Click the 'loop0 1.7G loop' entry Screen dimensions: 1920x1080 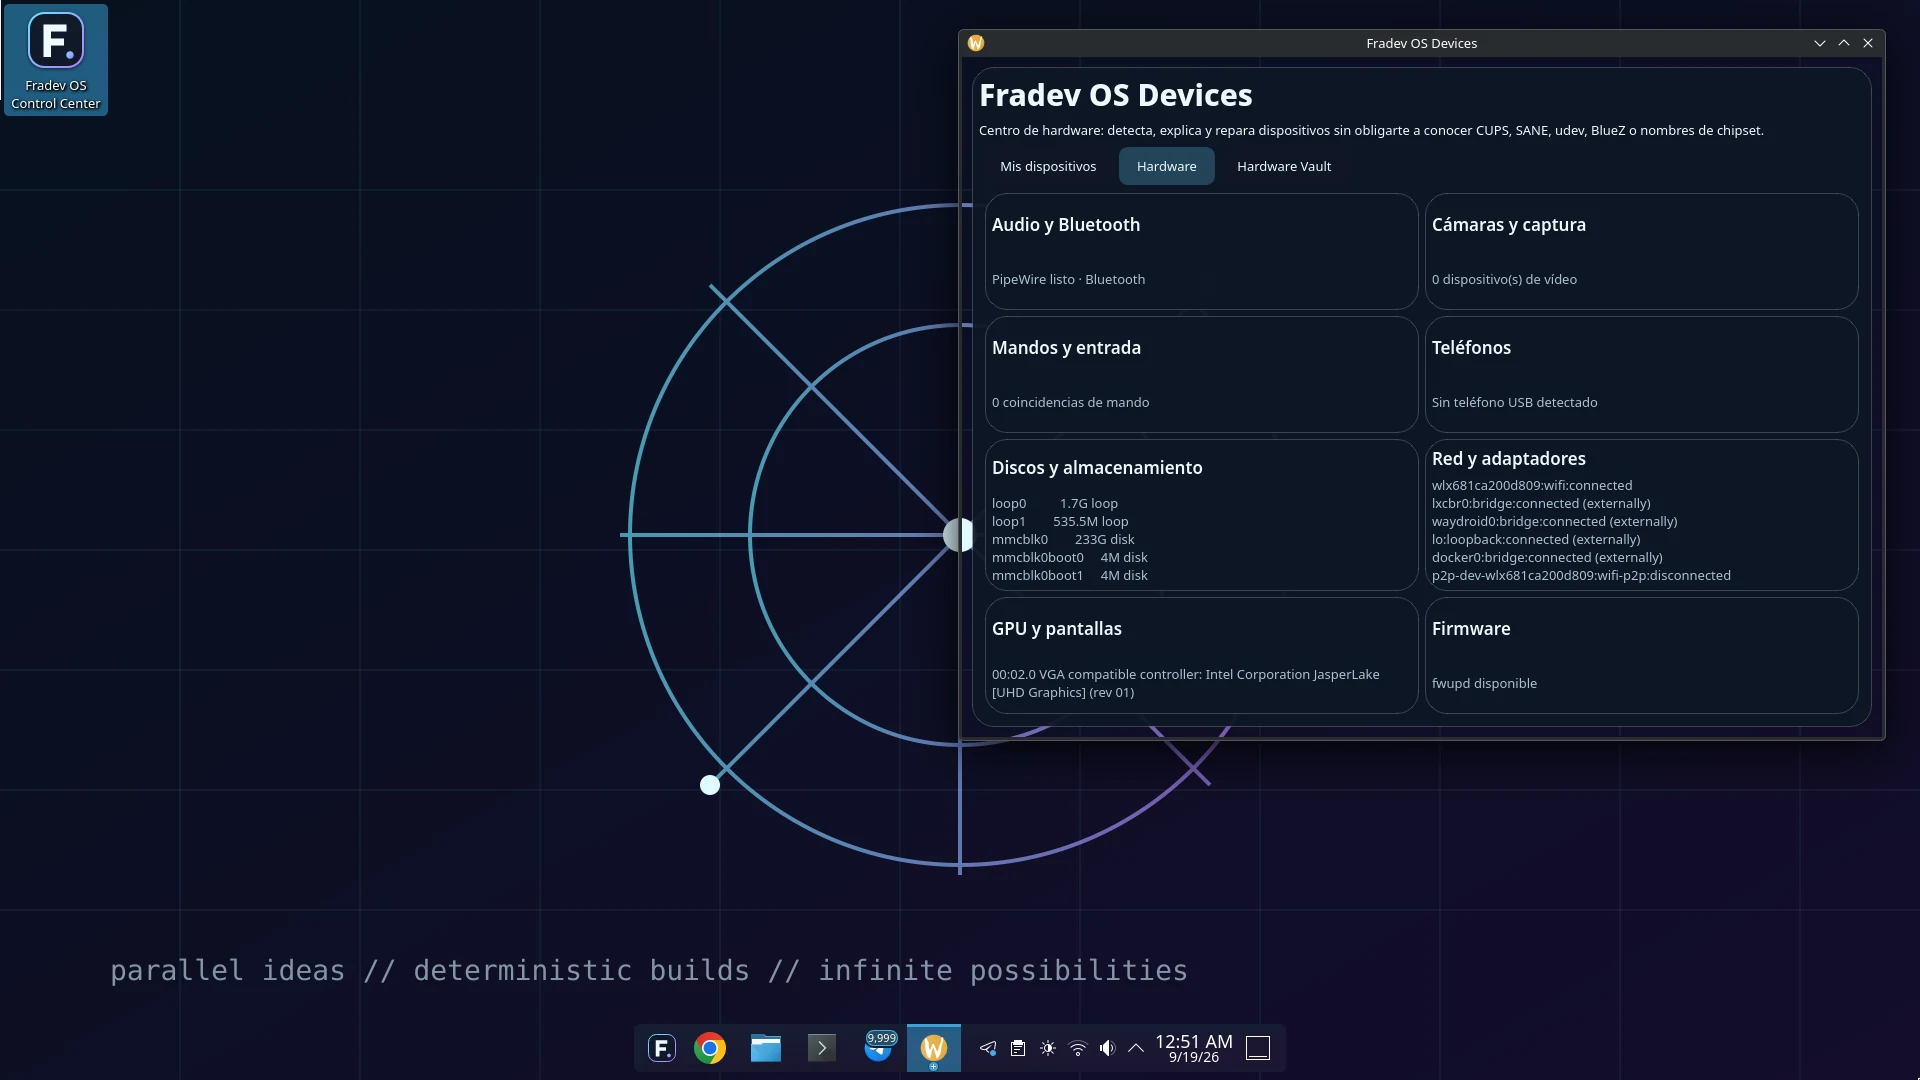(x=1055, y=503)
